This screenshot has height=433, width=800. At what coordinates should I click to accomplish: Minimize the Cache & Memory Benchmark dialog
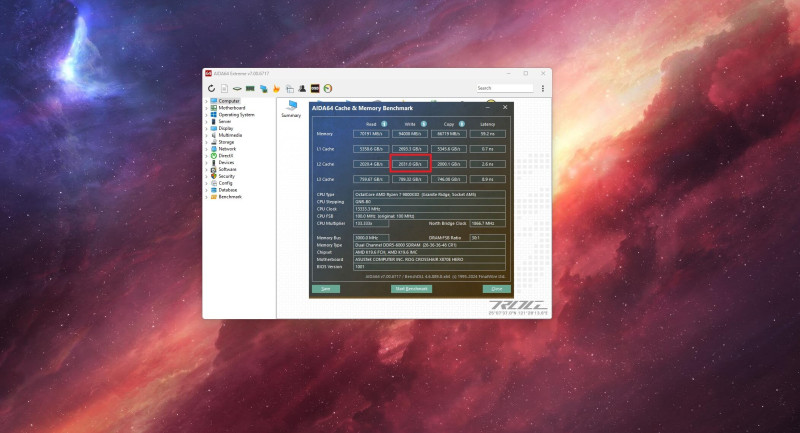(x=488, y=108)
